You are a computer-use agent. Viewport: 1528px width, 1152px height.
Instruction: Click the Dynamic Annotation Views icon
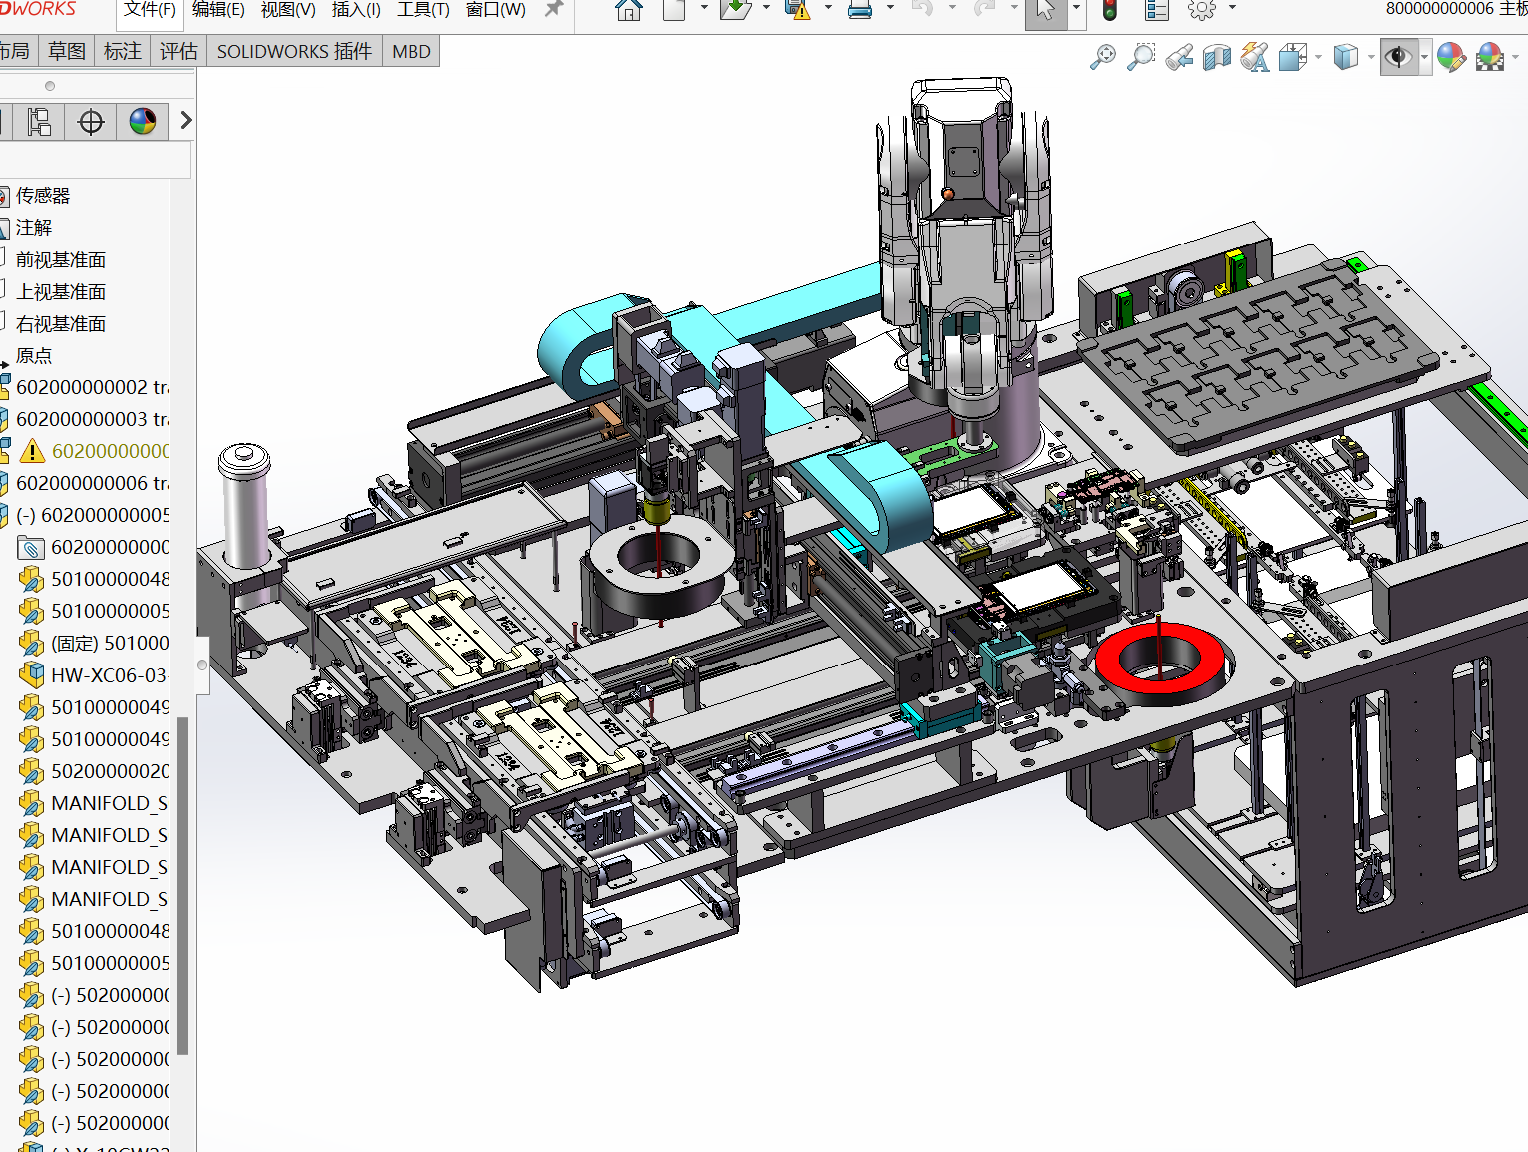click(x=1255, y=57)
